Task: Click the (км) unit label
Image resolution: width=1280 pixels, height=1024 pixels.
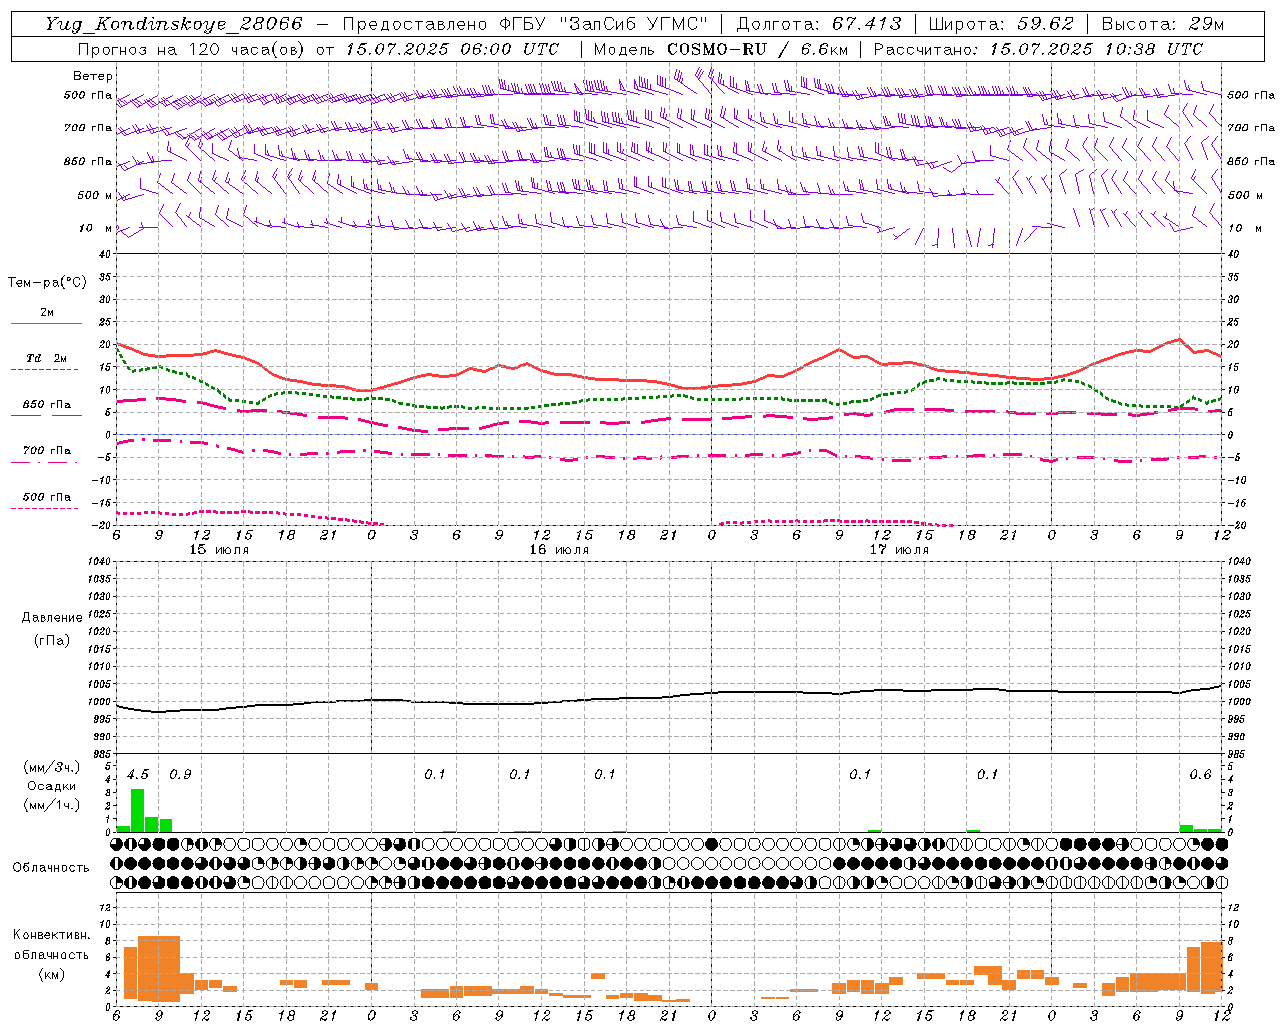Action: coord(52,973)
